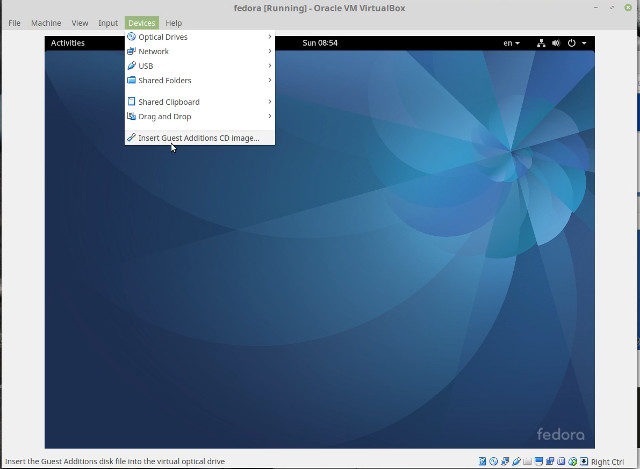Click the power icon in guest top bar
640x469 pixels.
point(572,43)
